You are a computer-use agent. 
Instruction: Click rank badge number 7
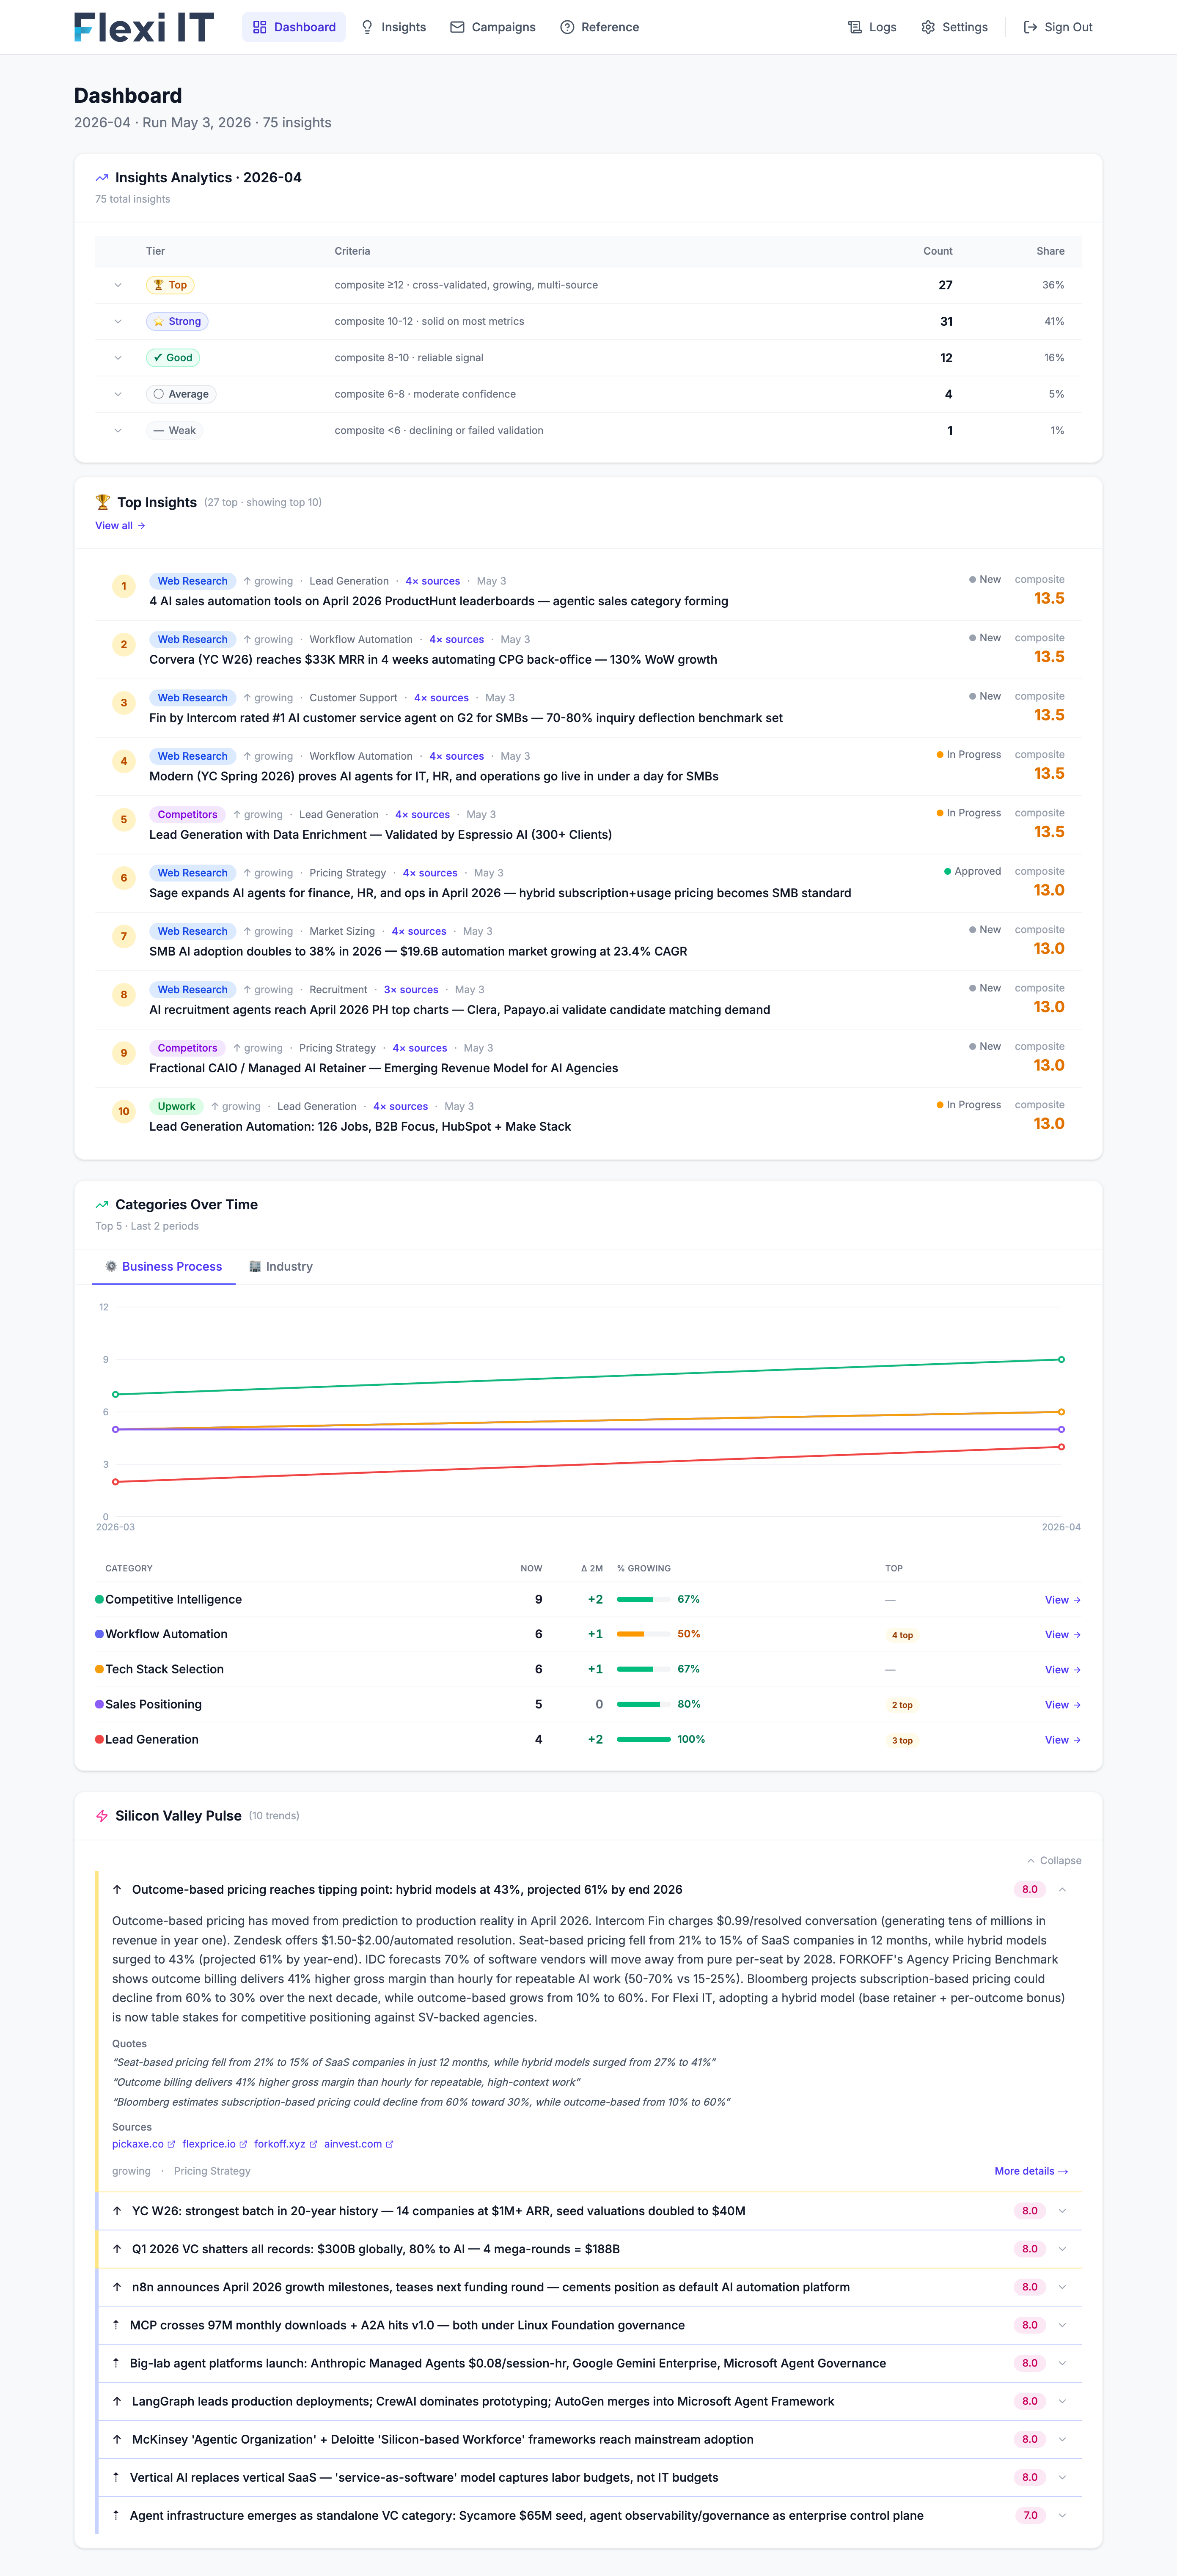click(124, 937)
